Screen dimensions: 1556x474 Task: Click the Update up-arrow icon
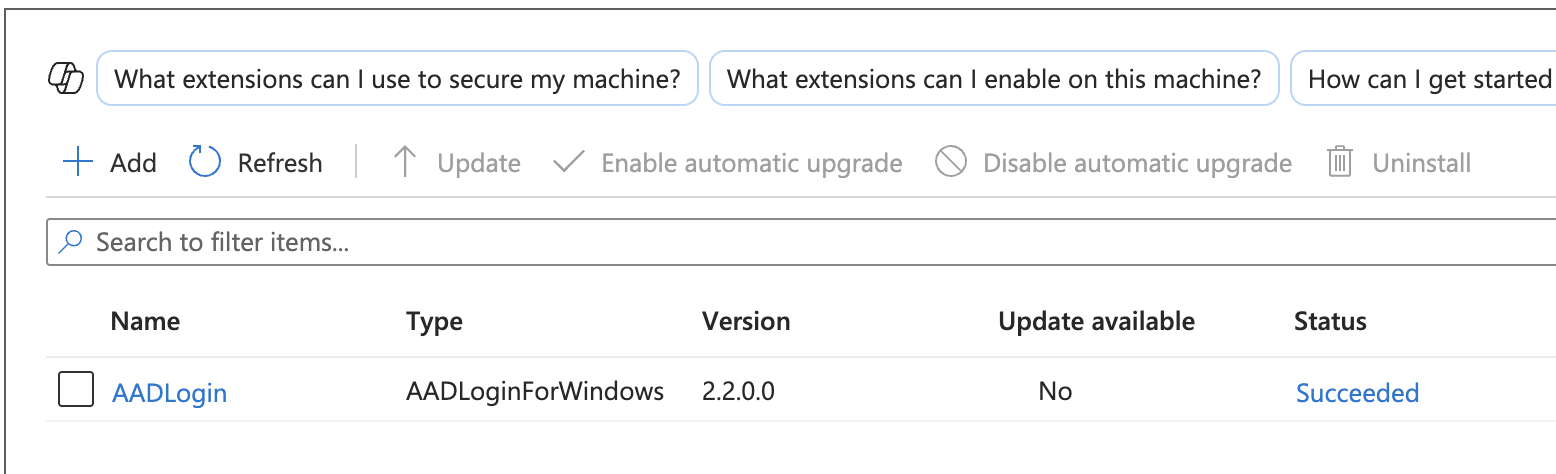tap(405, 162)
